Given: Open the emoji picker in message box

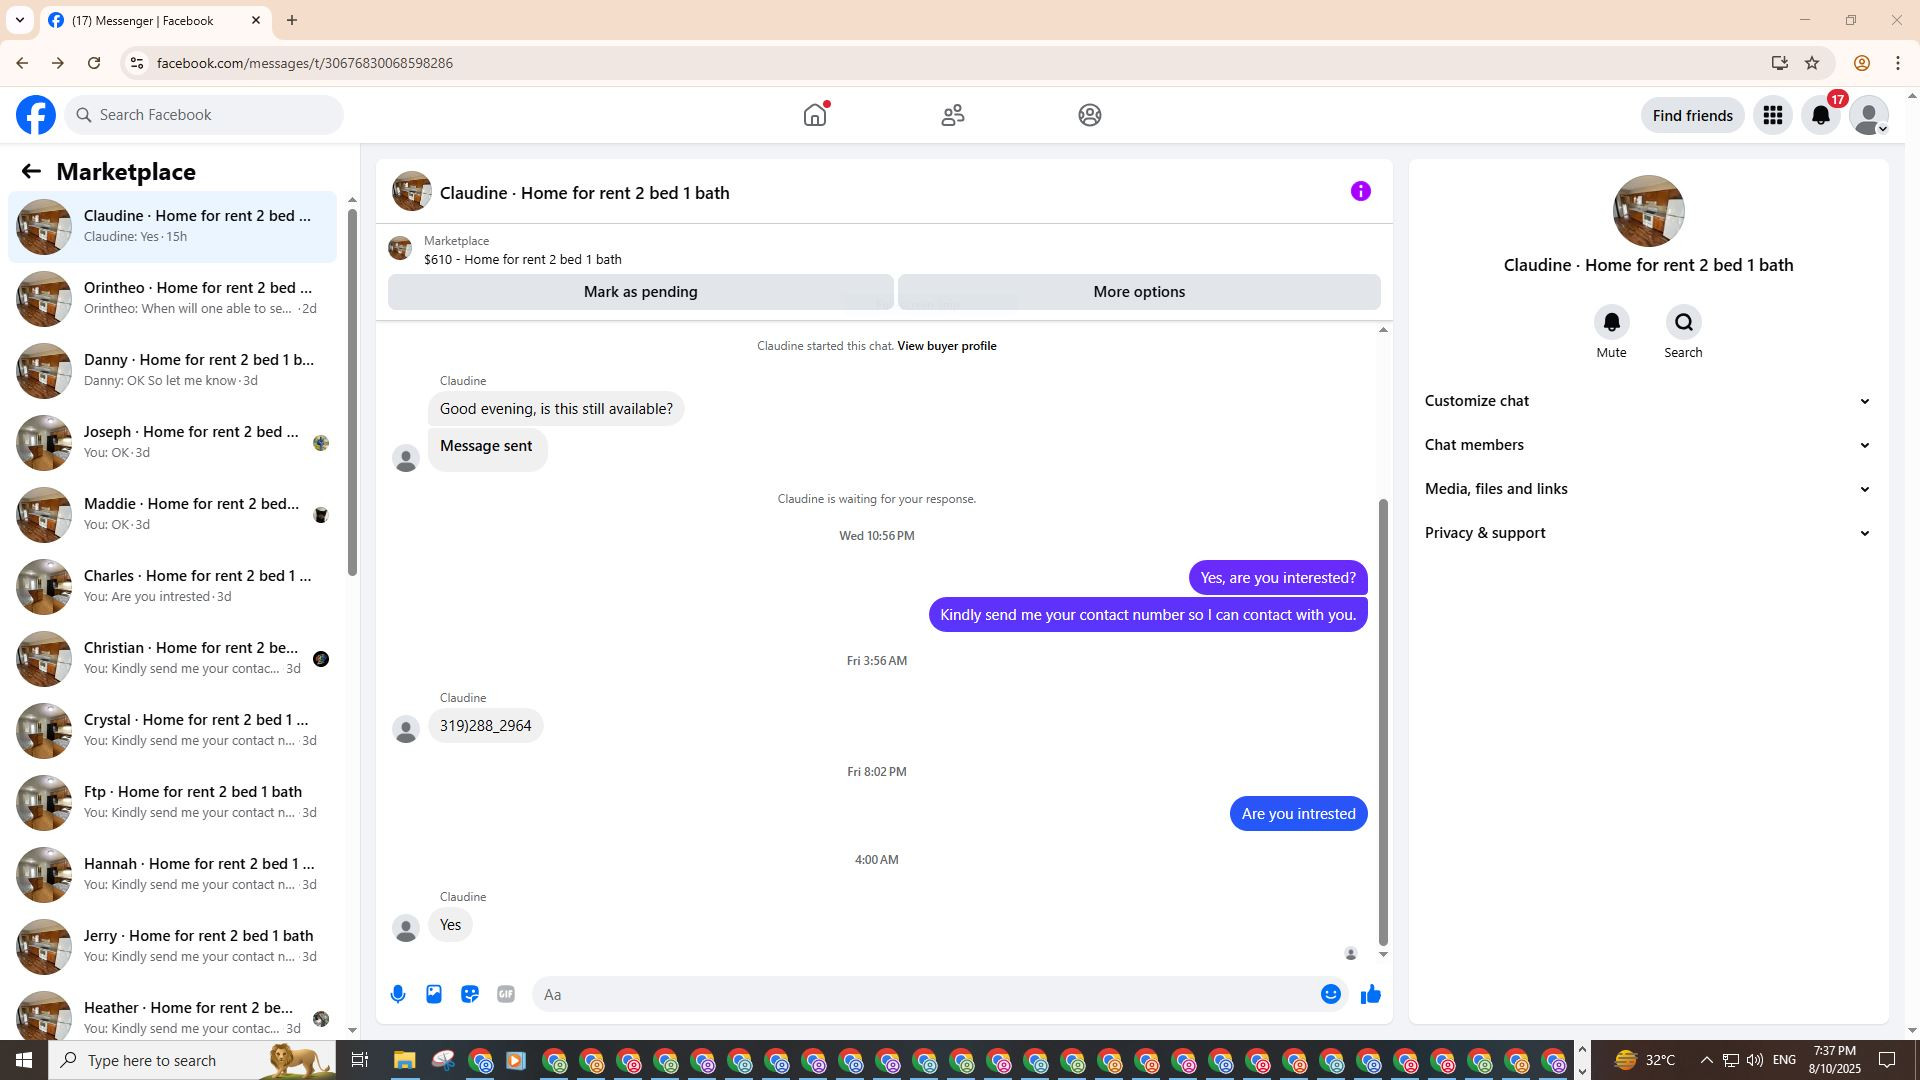Looking at the screenshot, I should [x=1330, y=994].
